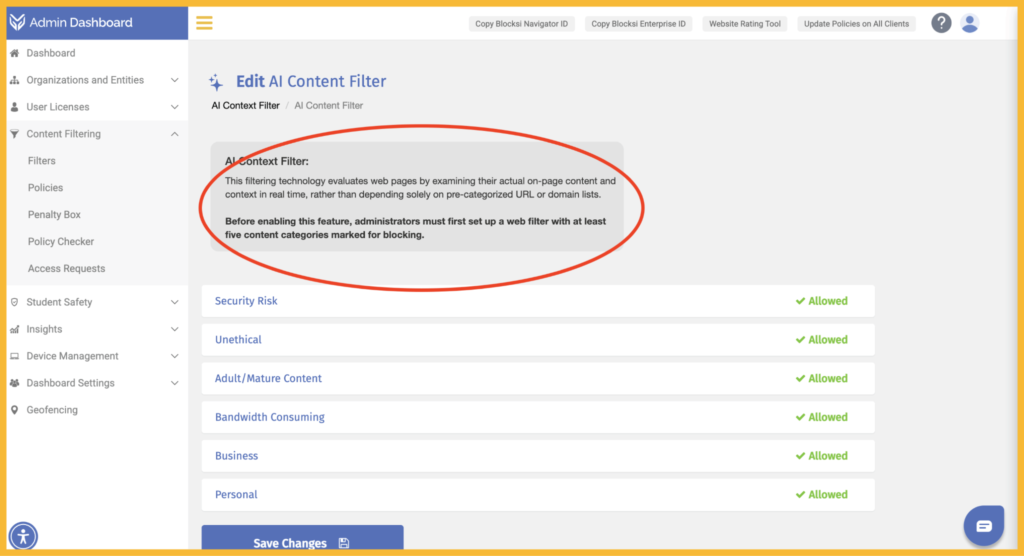
Task: Click Update Policies on All Clients
Action: [856, 24]
